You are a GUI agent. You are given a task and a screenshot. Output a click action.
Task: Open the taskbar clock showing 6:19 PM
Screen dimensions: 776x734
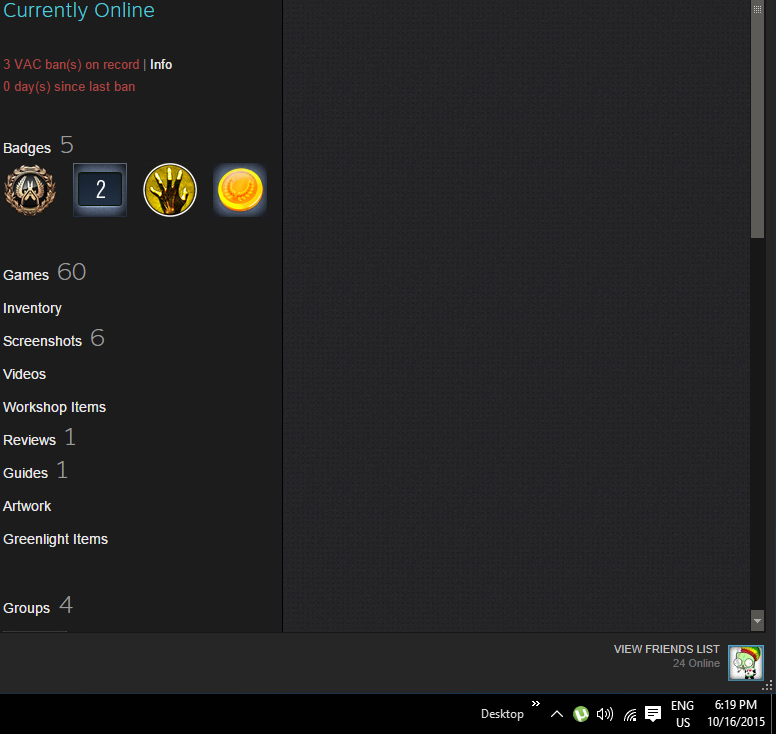coord(736,713)
